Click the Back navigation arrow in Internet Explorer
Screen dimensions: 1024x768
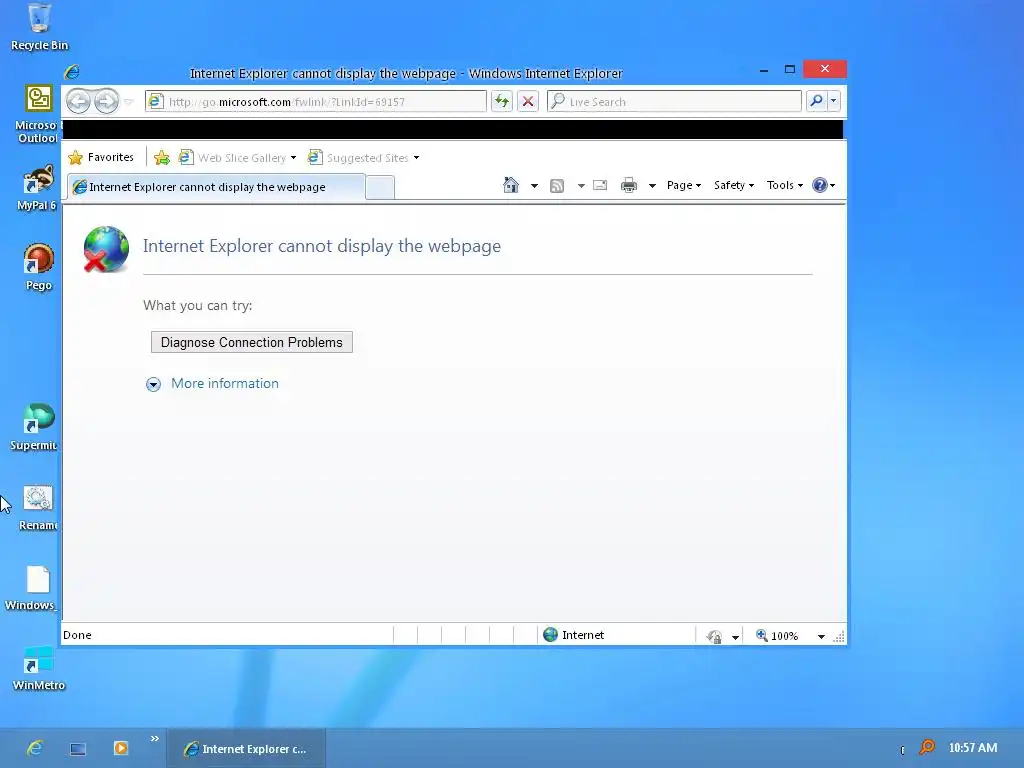78,101
